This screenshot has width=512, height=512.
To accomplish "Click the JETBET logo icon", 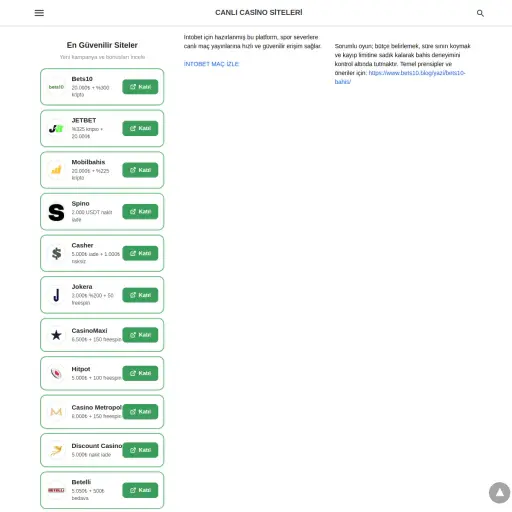I will 56,129.
